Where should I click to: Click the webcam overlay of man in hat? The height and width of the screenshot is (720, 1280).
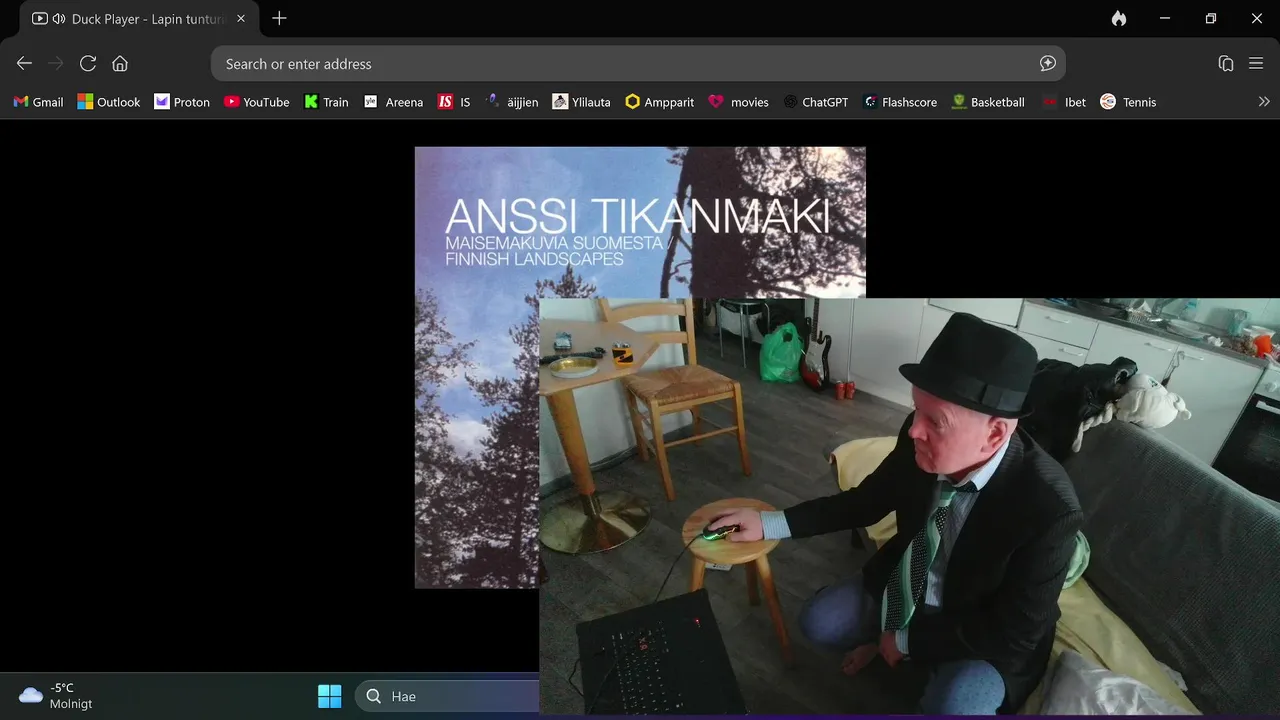coord(909,506)
